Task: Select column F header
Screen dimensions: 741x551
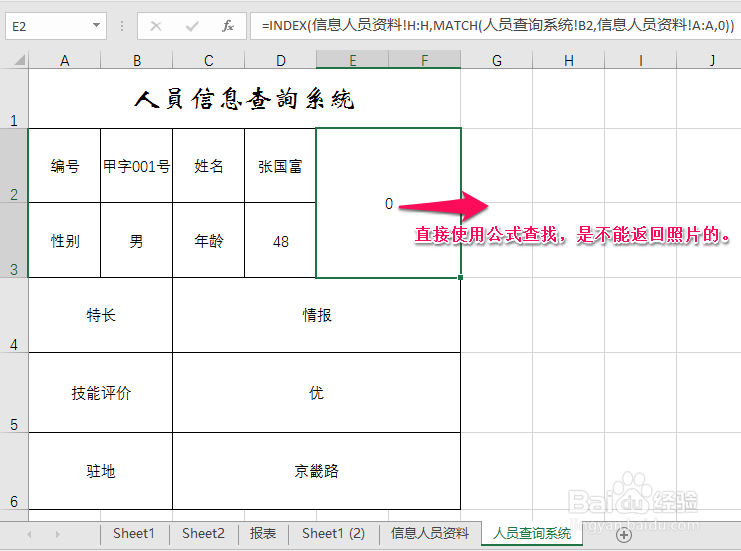Action: tap(424, 60)
